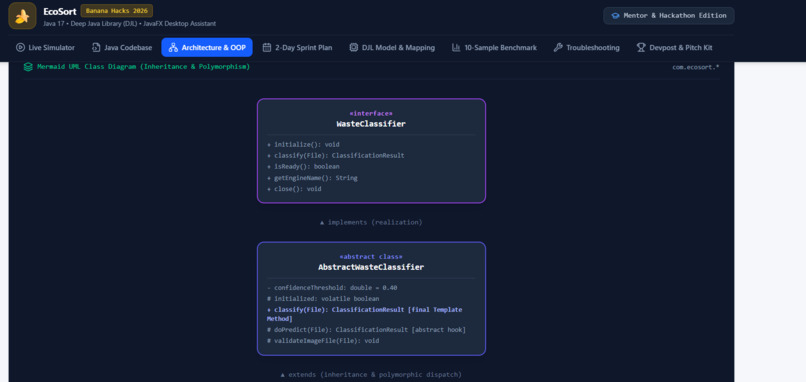Click the Troubleshooting wrench icon
This screenshot has height=382, width=806.
(x=558, y=47)
